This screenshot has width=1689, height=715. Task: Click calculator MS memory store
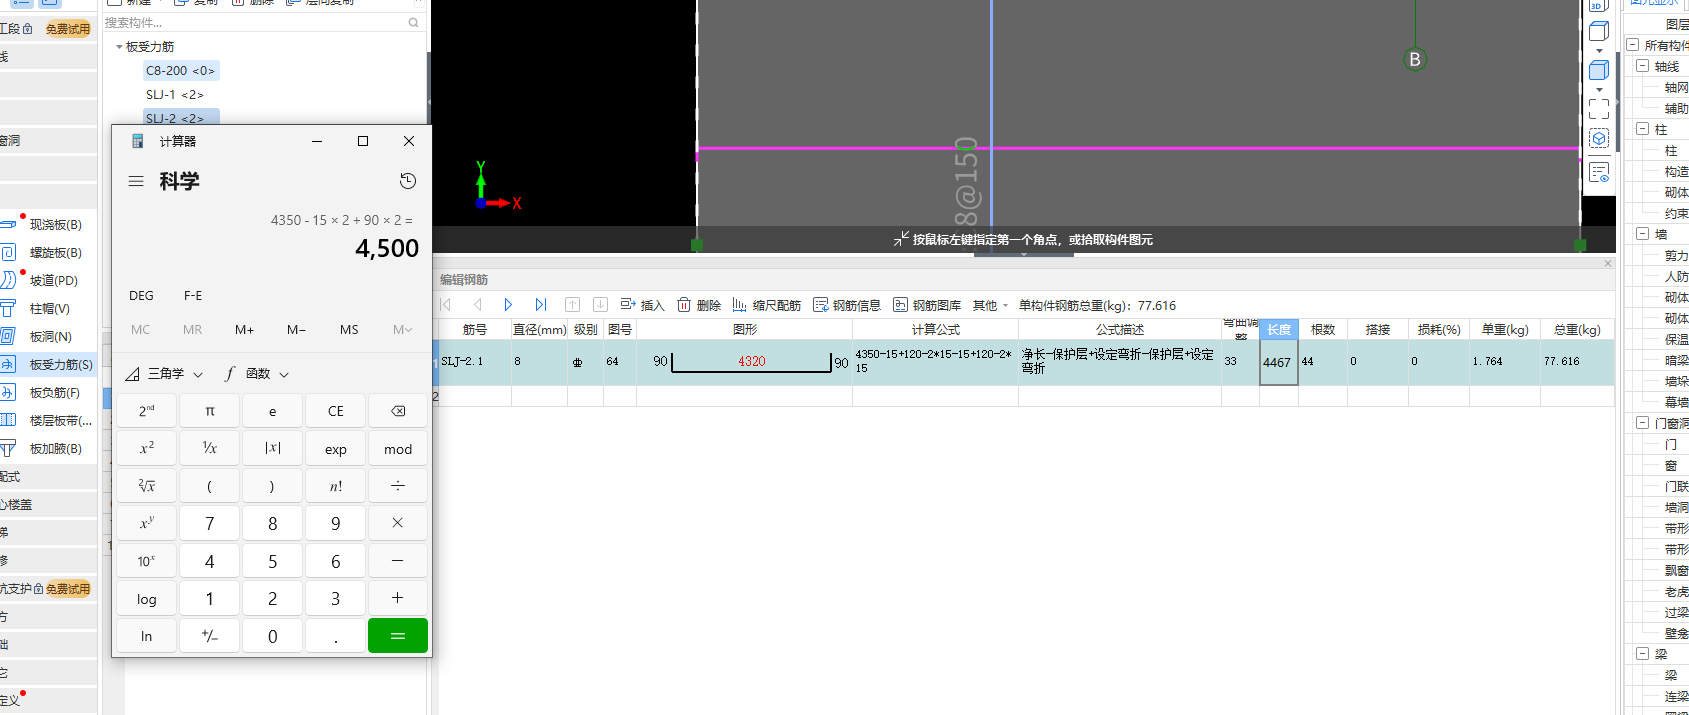pyautogui.click(x=349, y=330)
